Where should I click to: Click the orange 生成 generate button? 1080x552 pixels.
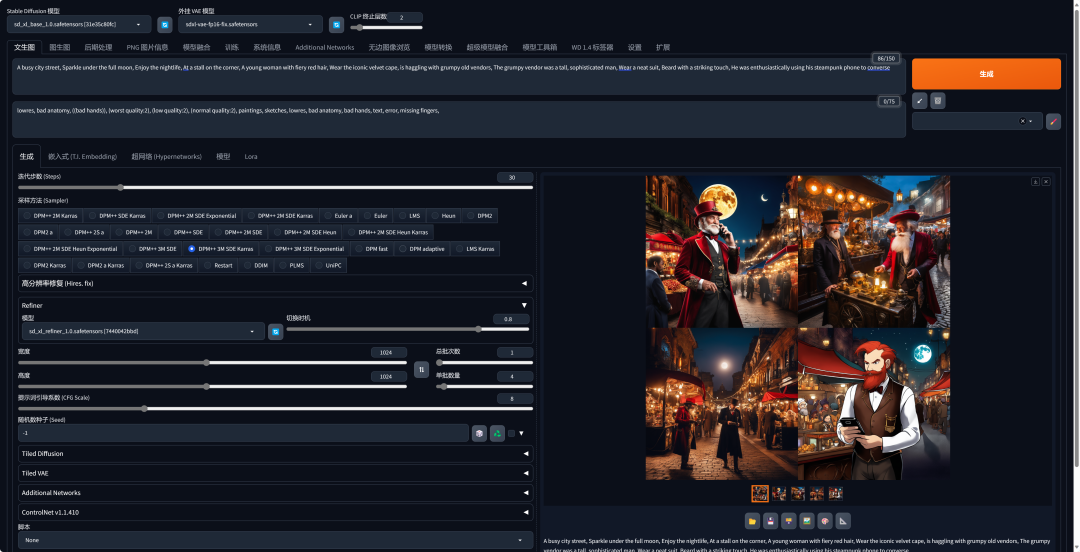[x=986, y=74]
